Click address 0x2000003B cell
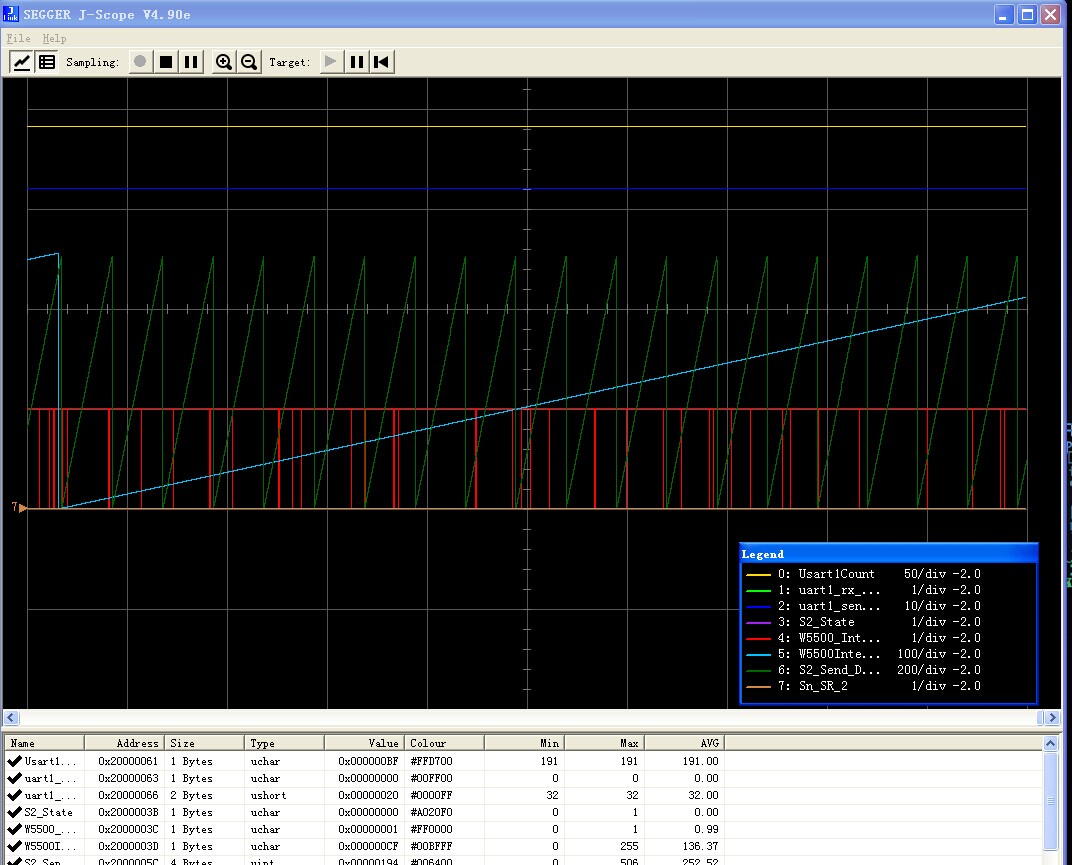Screen dimensions: 1072x865 pos(128,812)
